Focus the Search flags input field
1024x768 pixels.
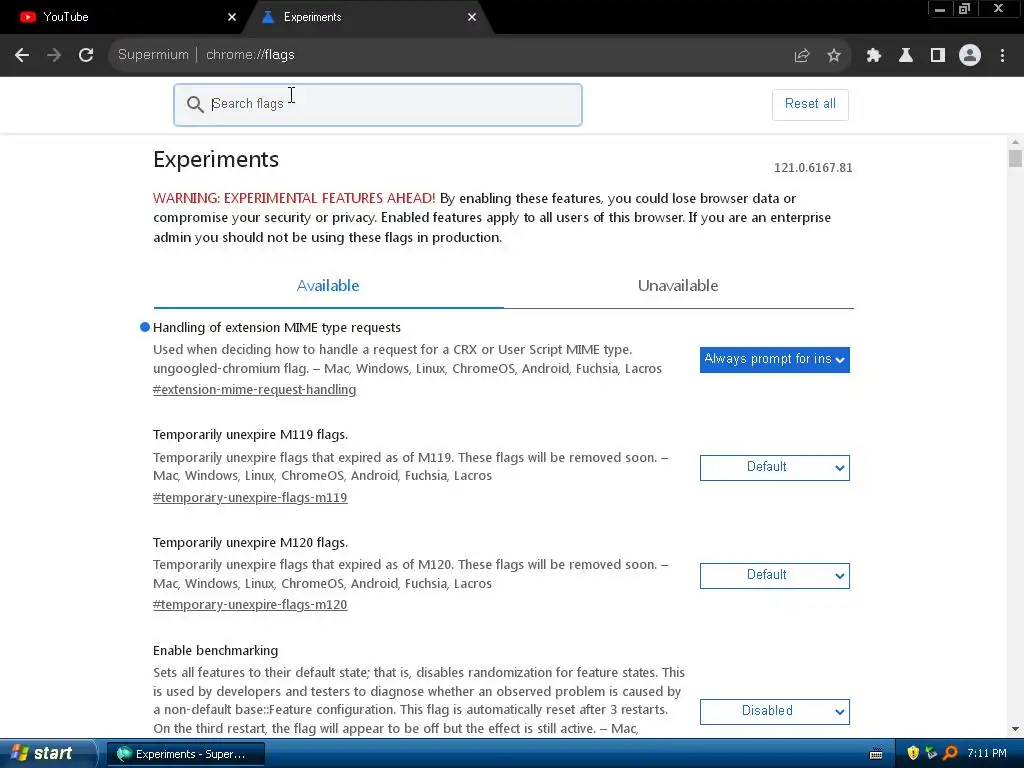coord(377,104)
